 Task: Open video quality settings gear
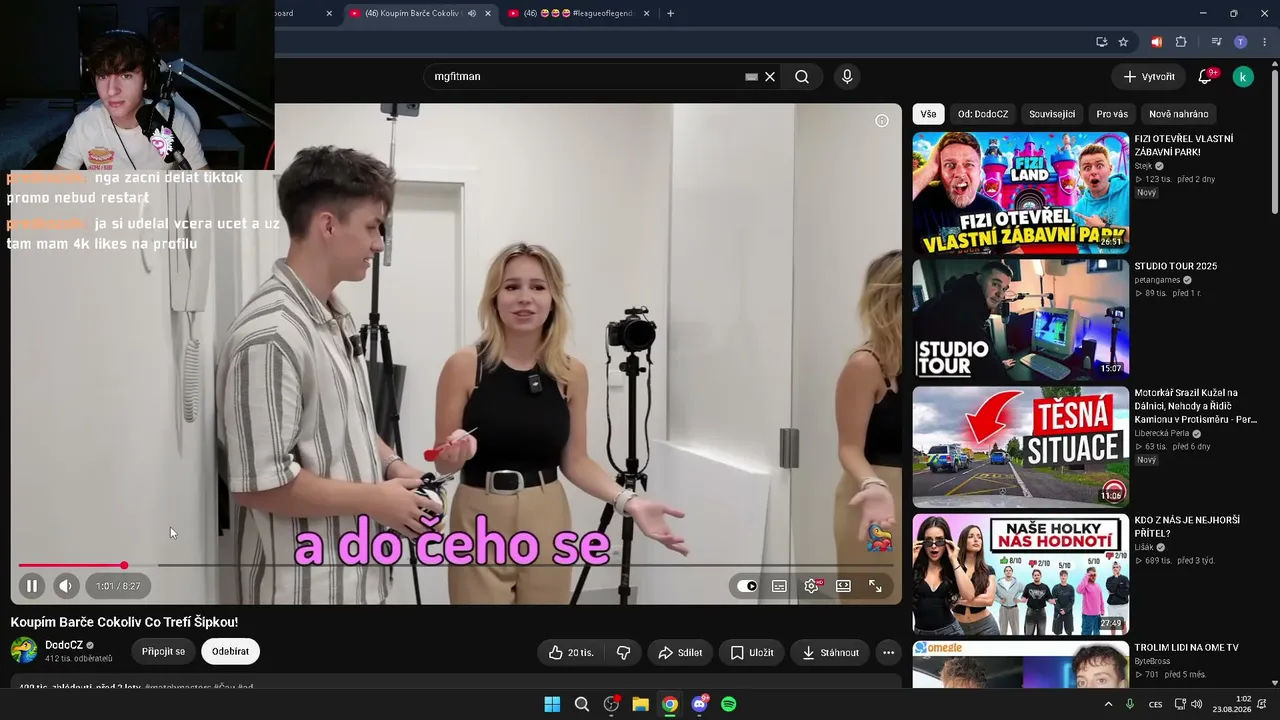coord(812,586)
